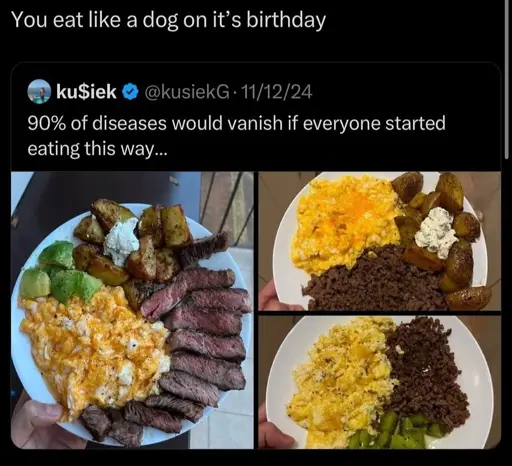Open the kuSiek display name link
Screen dimensions: 512x466
[86, 92]
